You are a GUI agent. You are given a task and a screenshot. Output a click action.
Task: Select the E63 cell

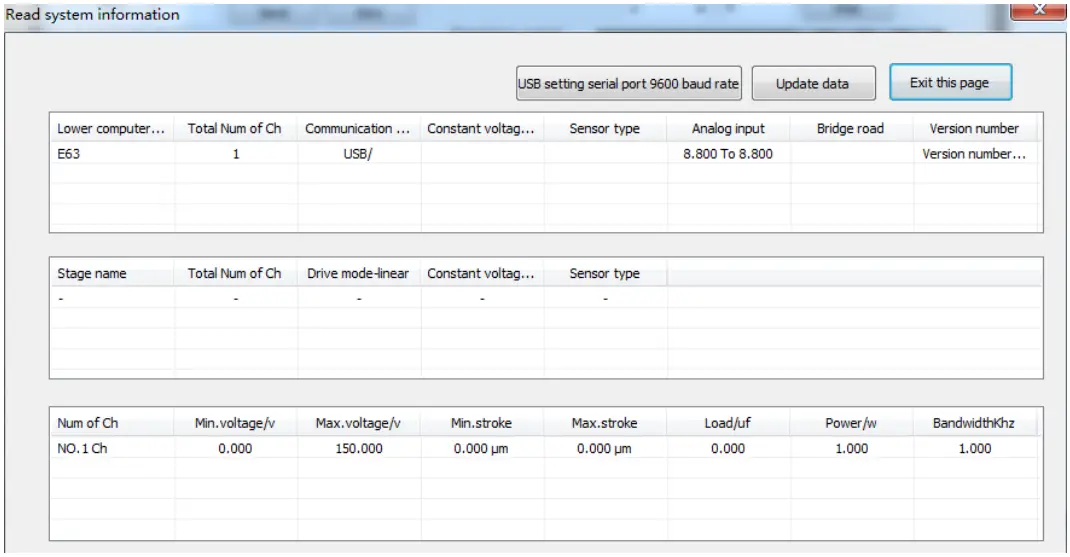[112, 154]
